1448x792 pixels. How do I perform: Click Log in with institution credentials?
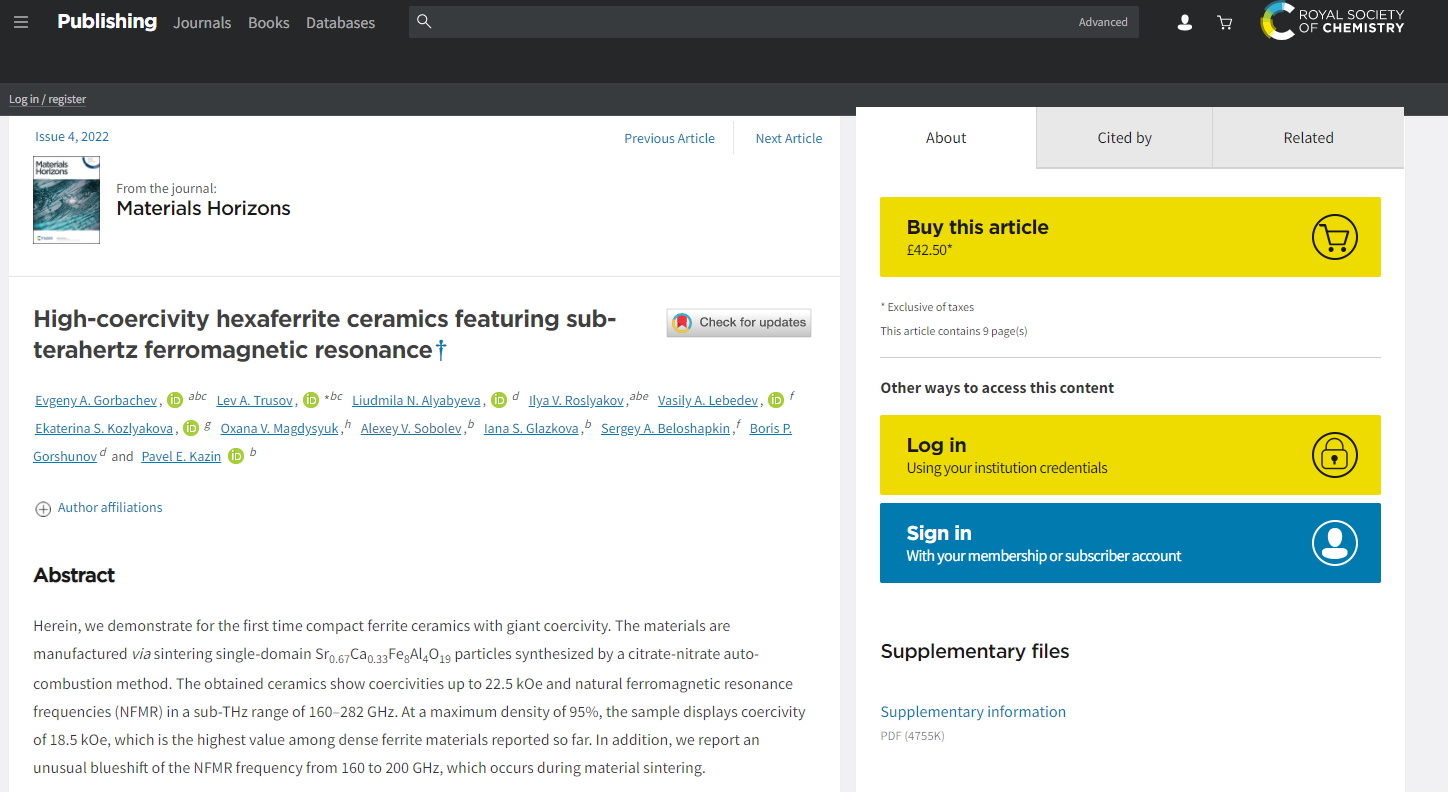pyautogui.click(x=1130, y=455)
